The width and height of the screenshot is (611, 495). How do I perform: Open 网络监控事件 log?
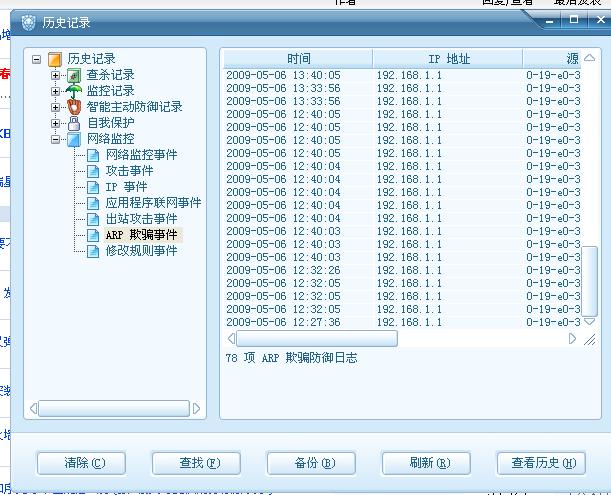(141, 155)
